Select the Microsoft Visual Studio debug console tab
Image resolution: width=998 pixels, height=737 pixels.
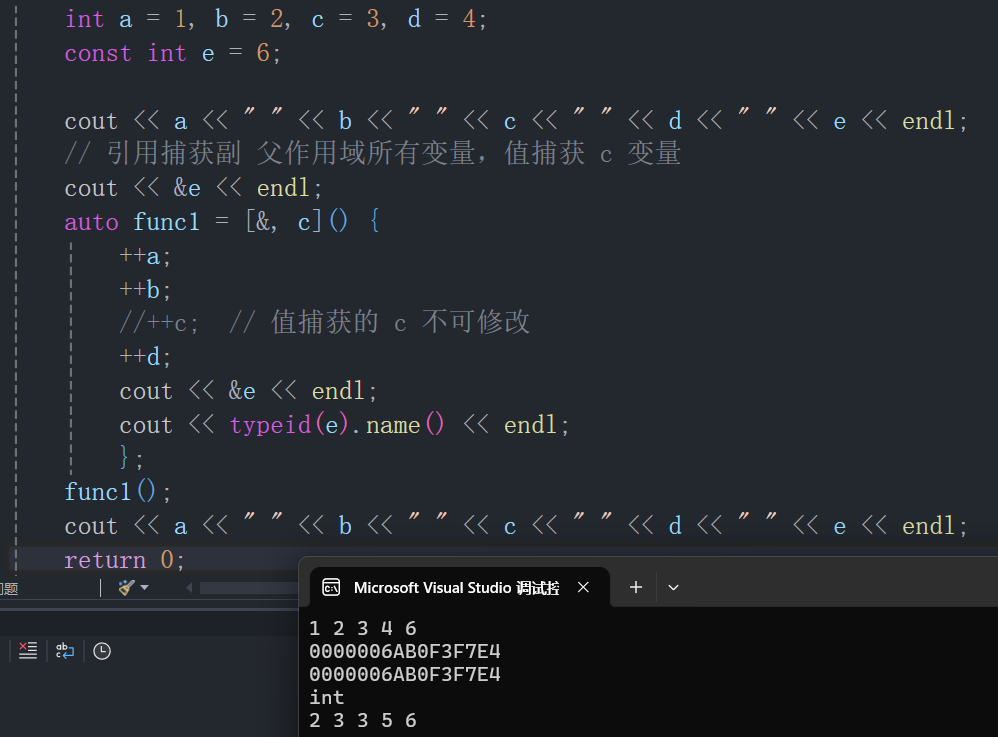[460, 587]
